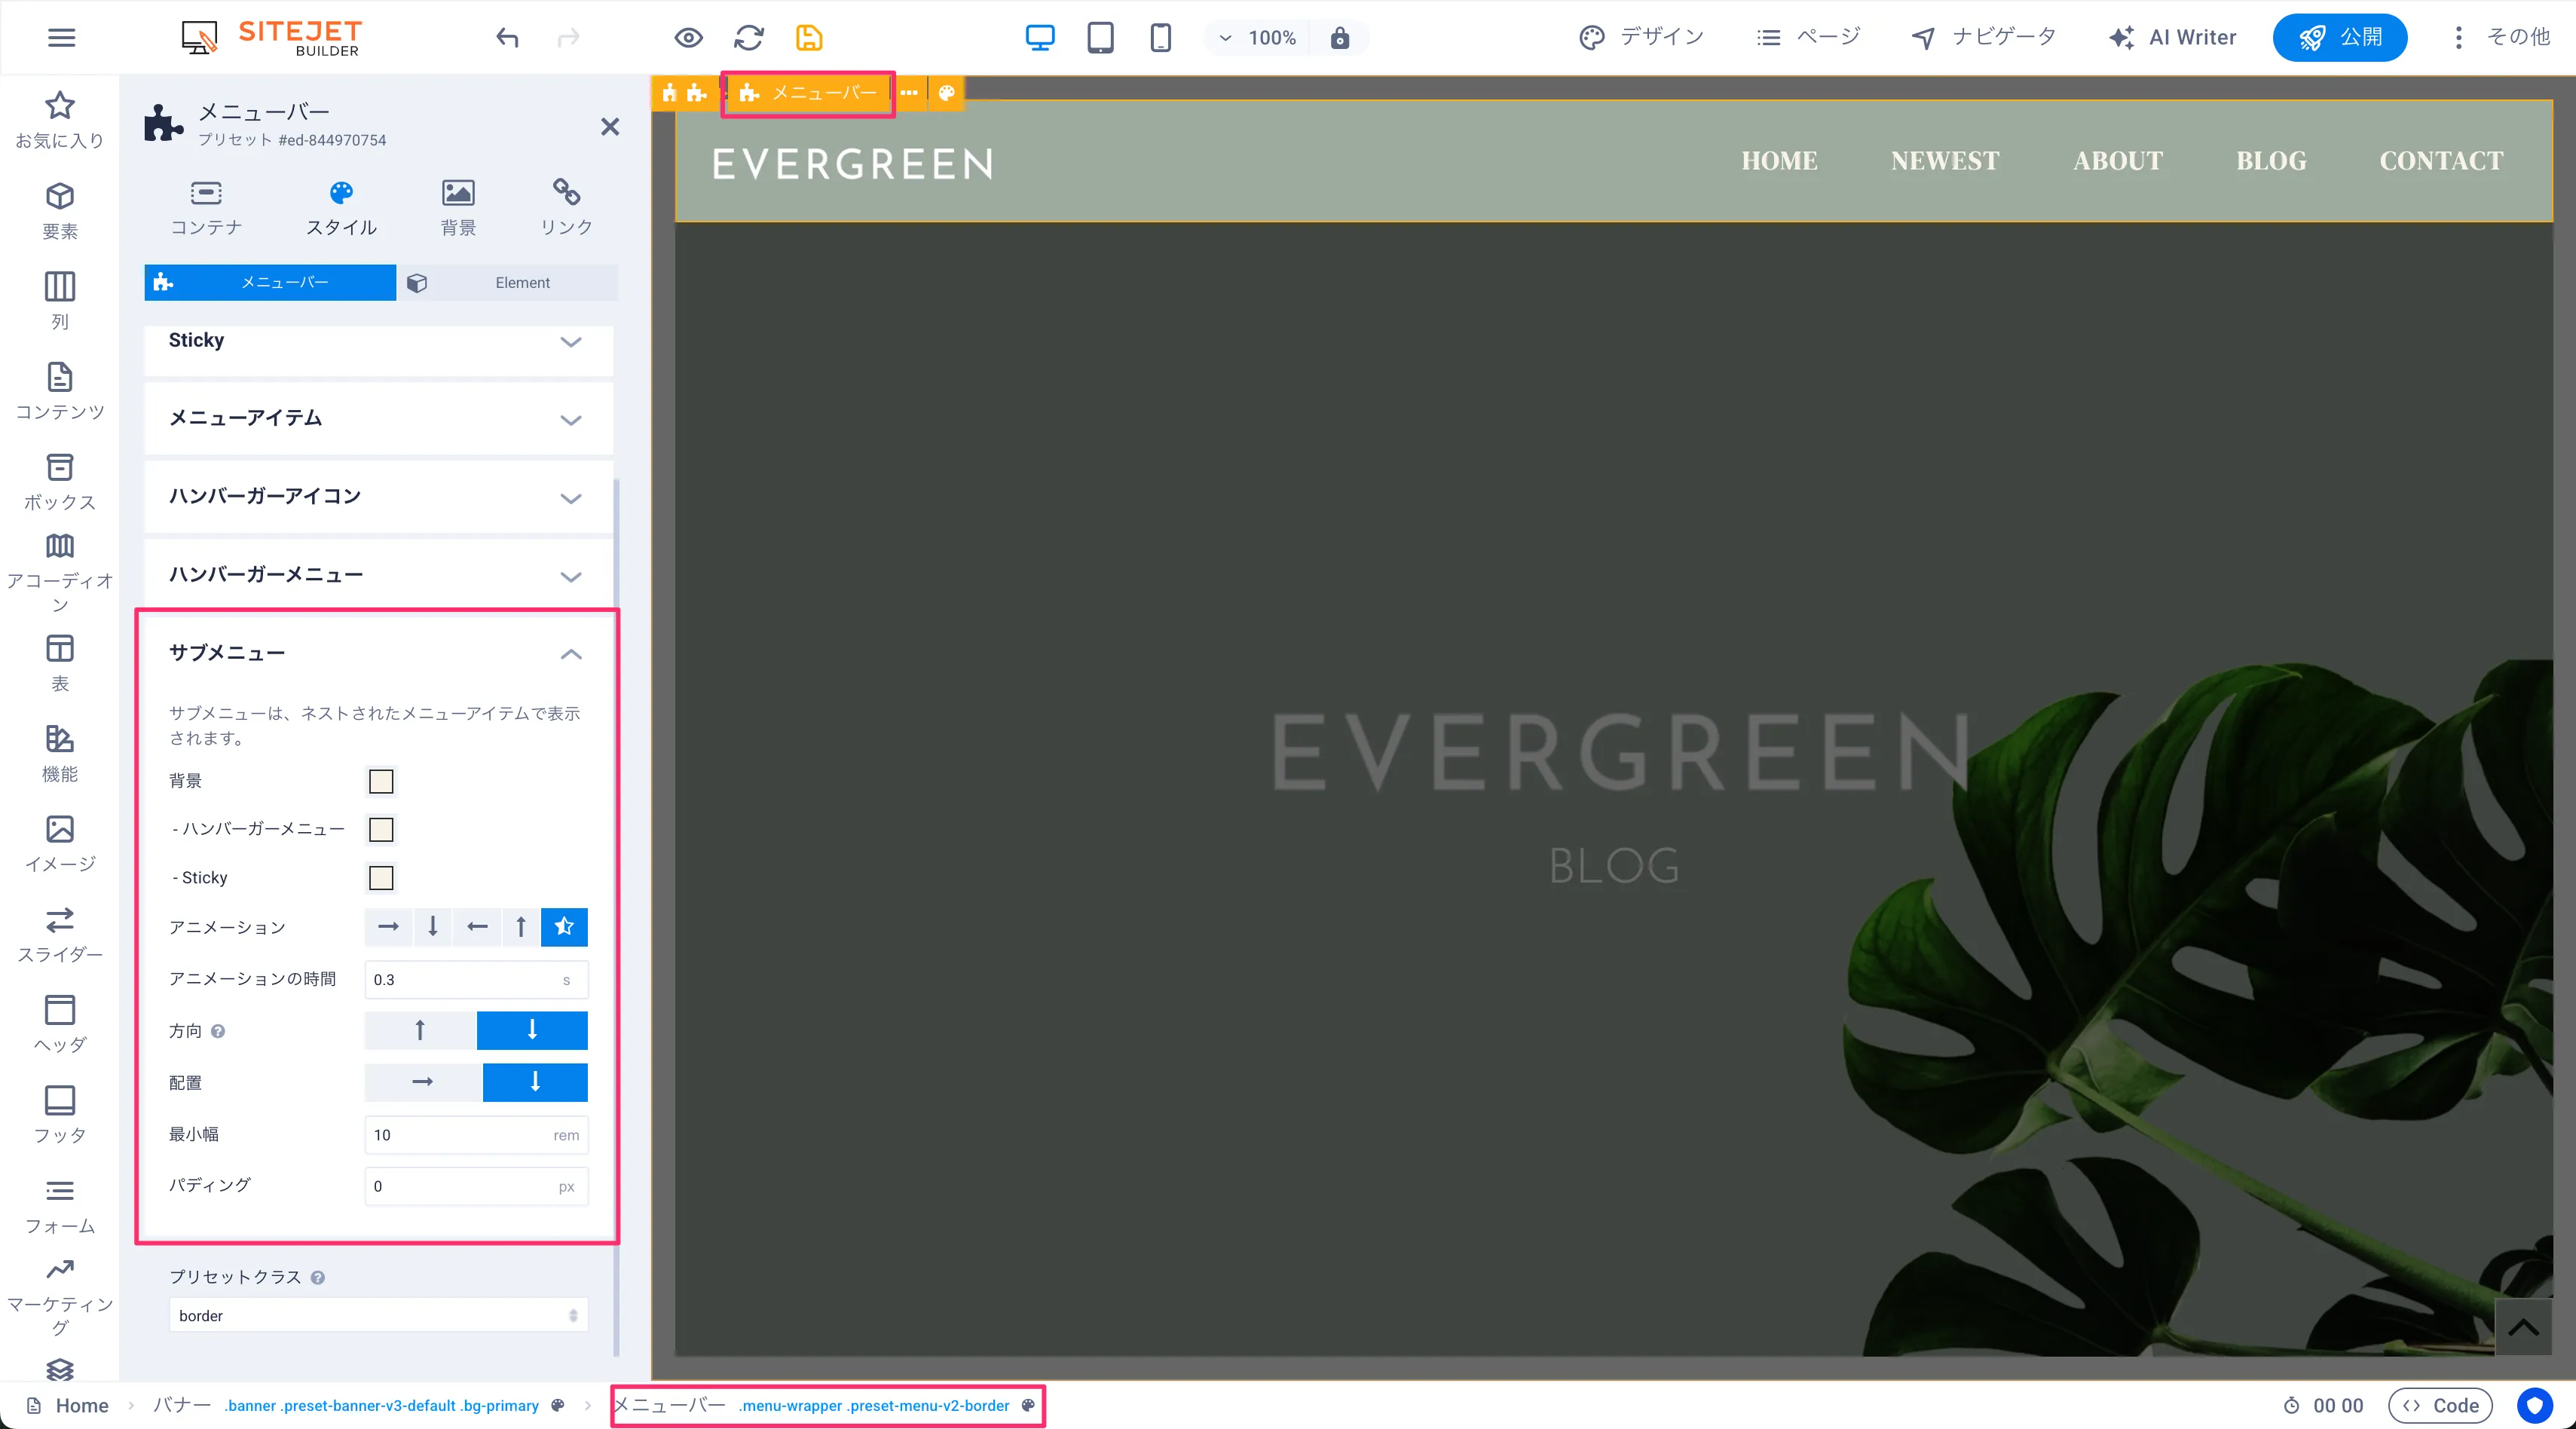Image resolution: width=2576 pixels, height=1429 pixels.
Task: Click the アニメーションの時間 input field
Action: (x=476, y=980)
